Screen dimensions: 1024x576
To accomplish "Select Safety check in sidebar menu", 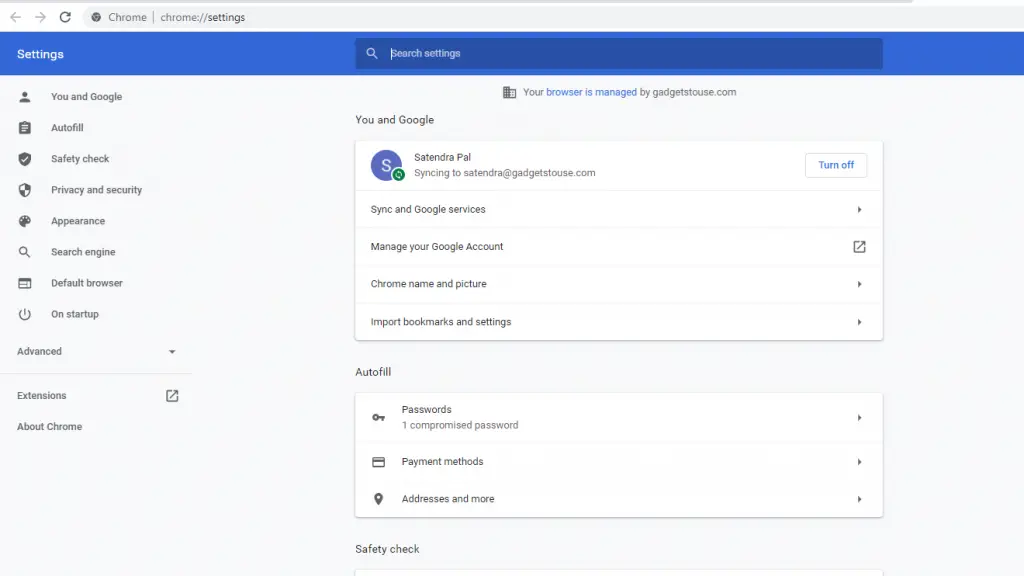I will pos(80,159).
